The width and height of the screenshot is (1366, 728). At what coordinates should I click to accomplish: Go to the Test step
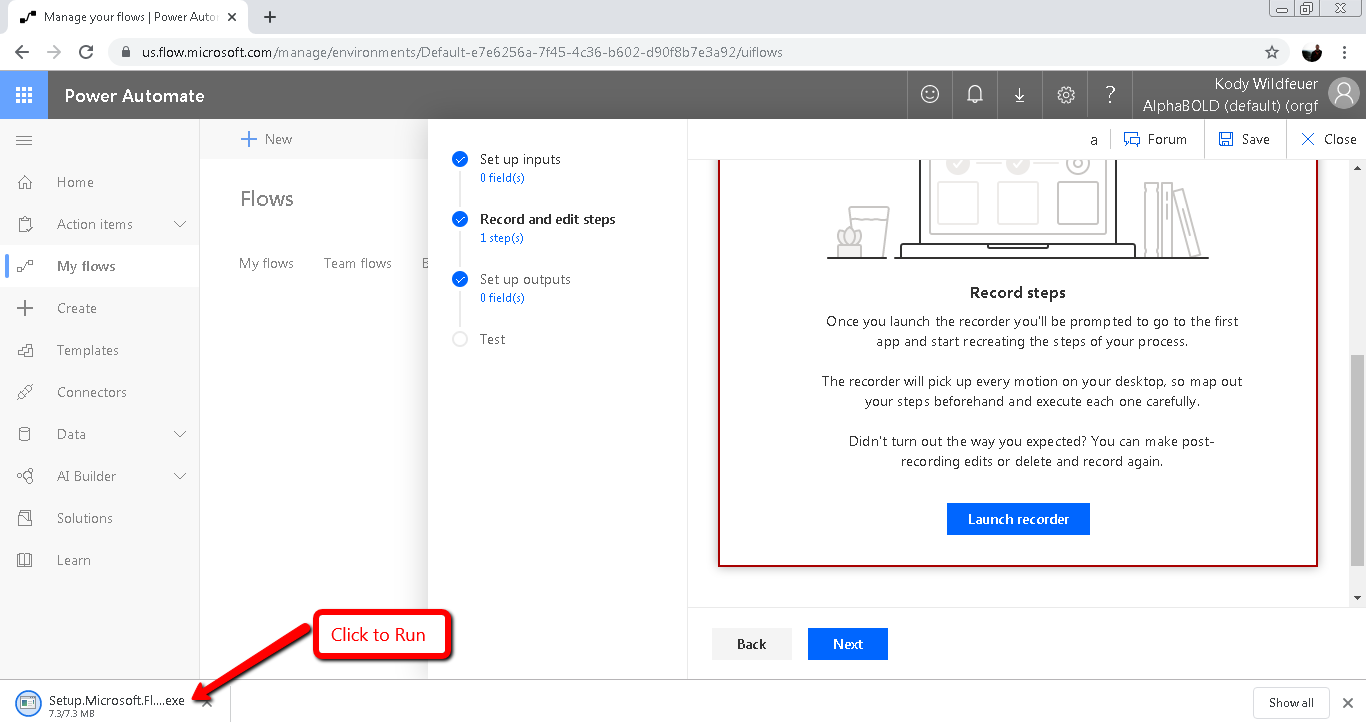coord(492,339)
